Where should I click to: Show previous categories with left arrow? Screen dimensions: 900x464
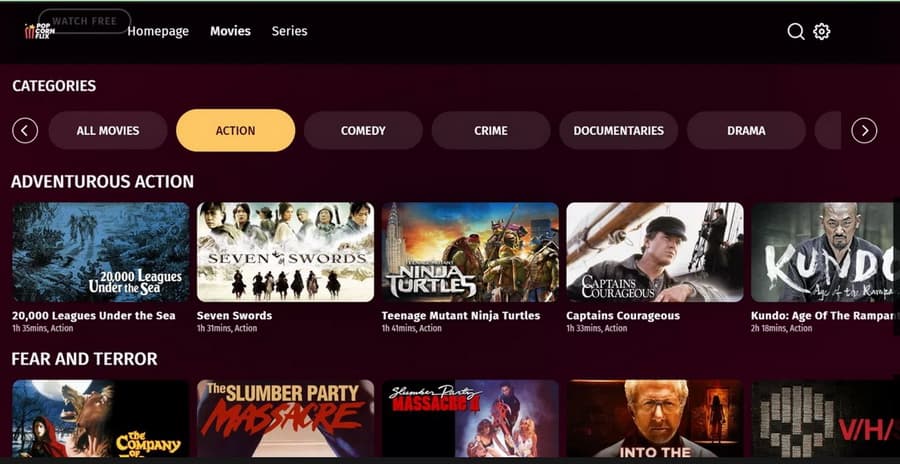point(25,130)
